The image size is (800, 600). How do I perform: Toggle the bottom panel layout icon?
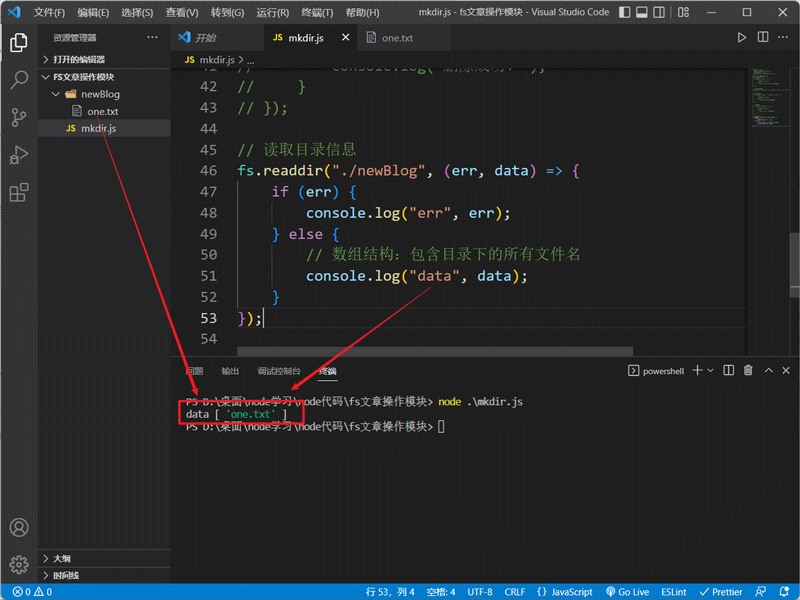642,12
